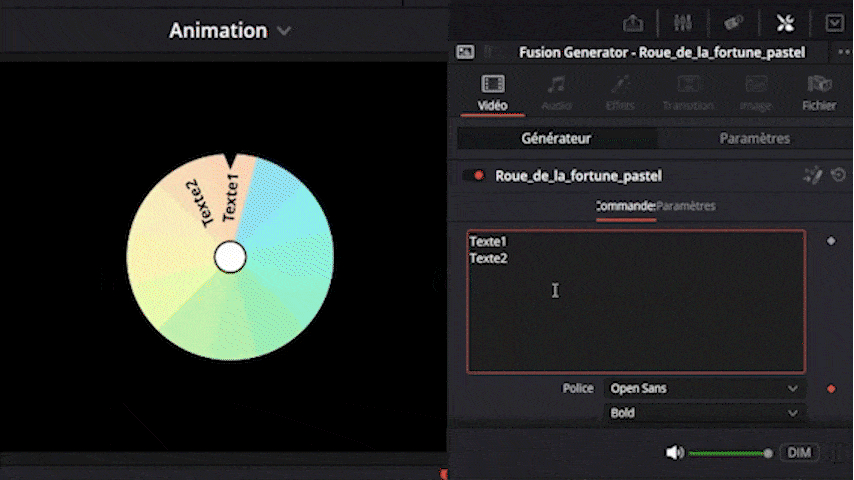Click the Quick Export icon

[633, 23]
